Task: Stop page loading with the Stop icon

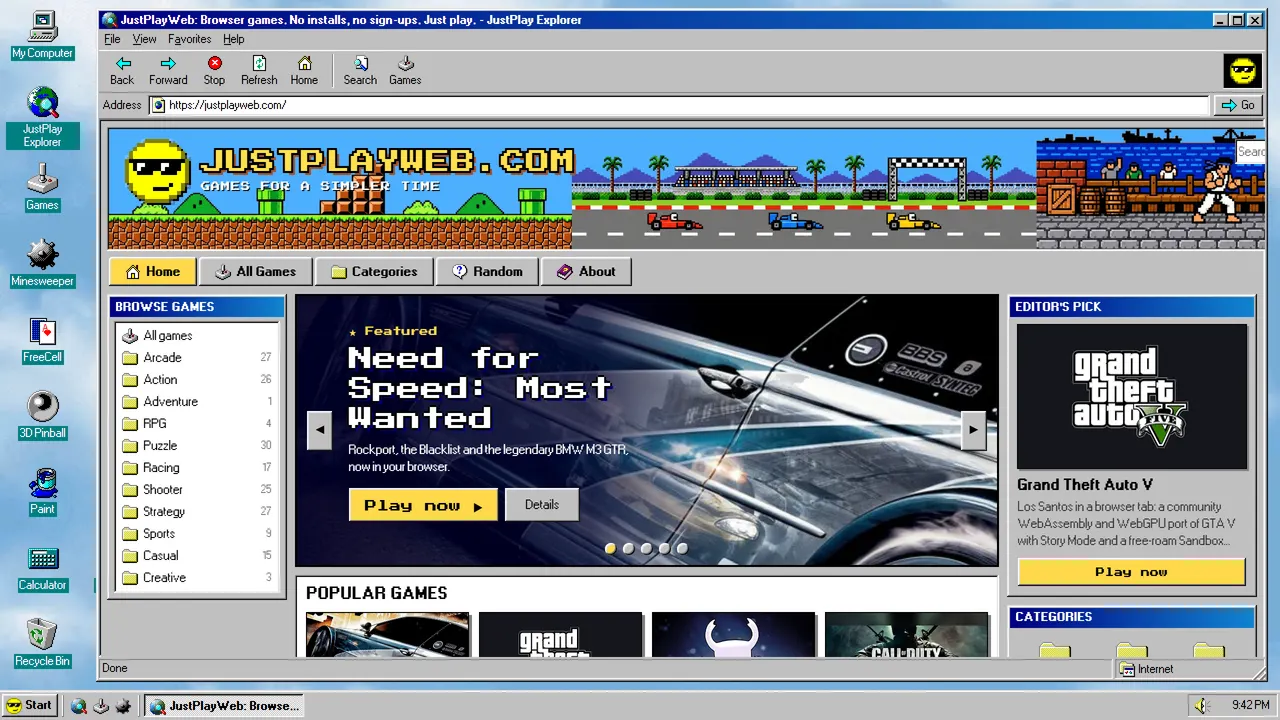Action: (x=214, y=70)
